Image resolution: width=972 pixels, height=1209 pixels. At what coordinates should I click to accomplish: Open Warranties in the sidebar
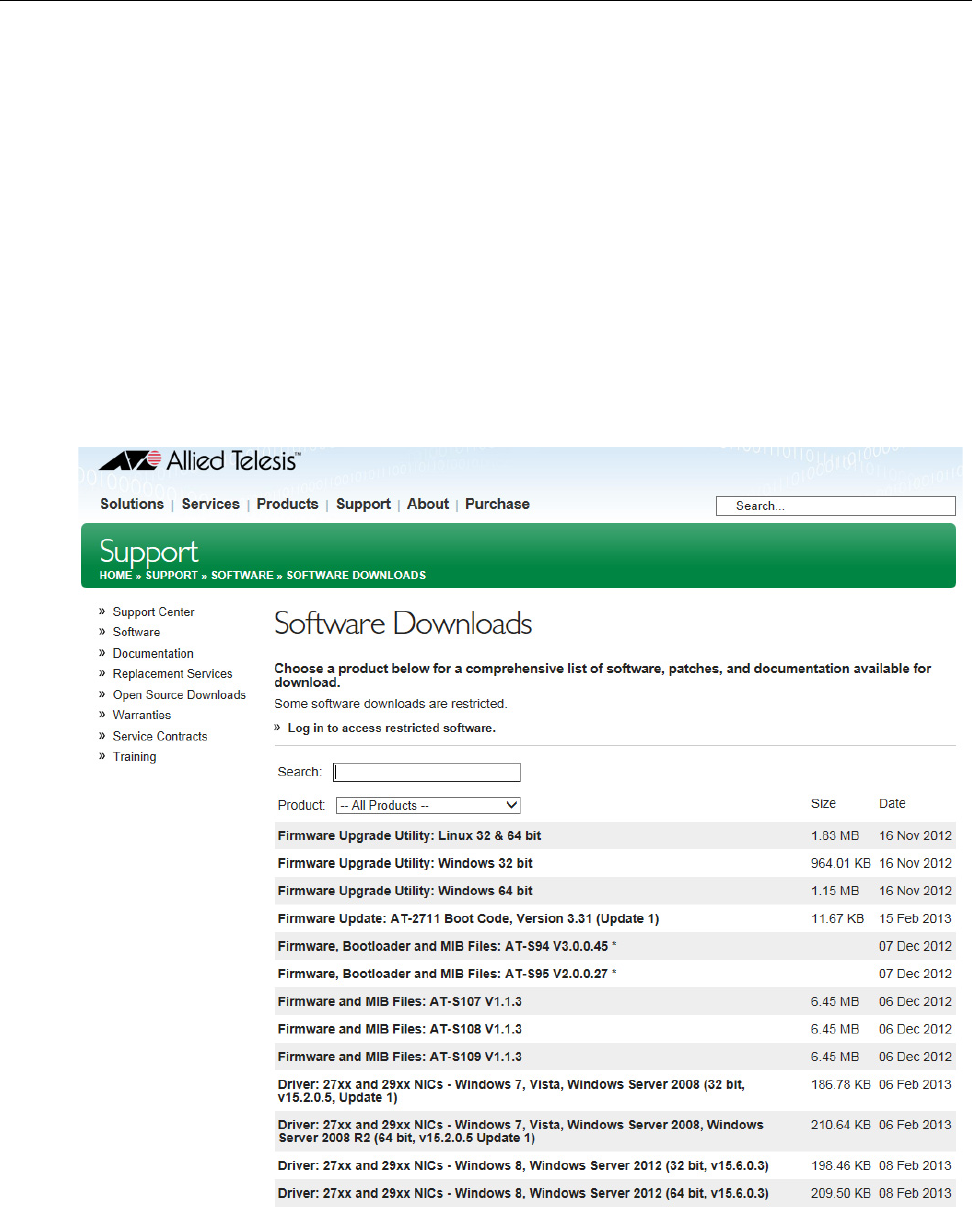pos(142,715)
